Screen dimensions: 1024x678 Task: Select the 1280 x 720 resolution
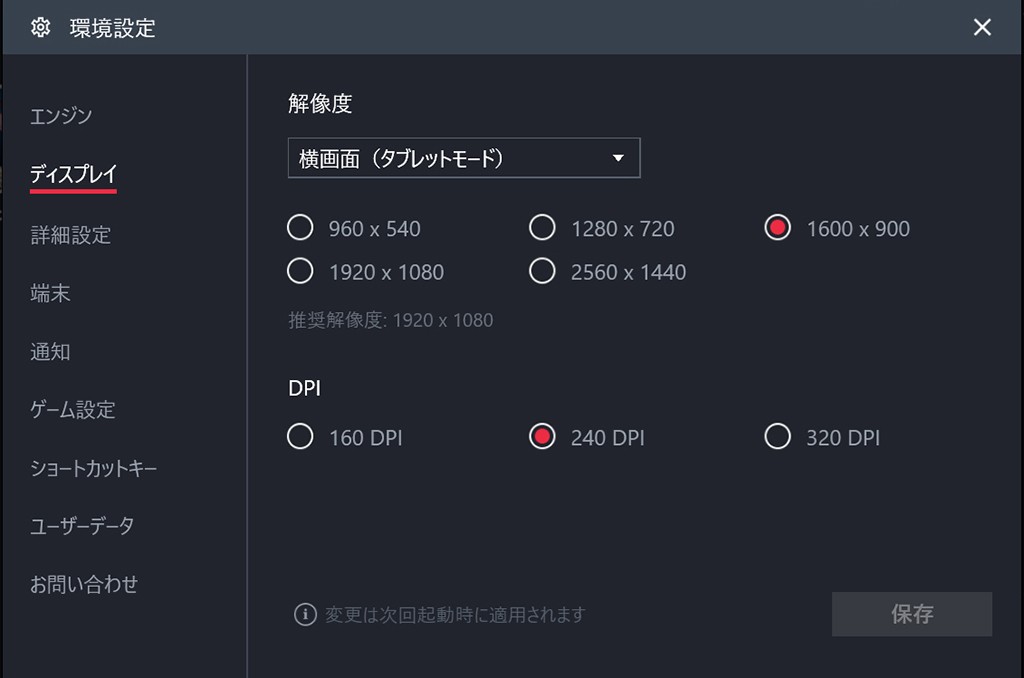click(x=542, y=228)
